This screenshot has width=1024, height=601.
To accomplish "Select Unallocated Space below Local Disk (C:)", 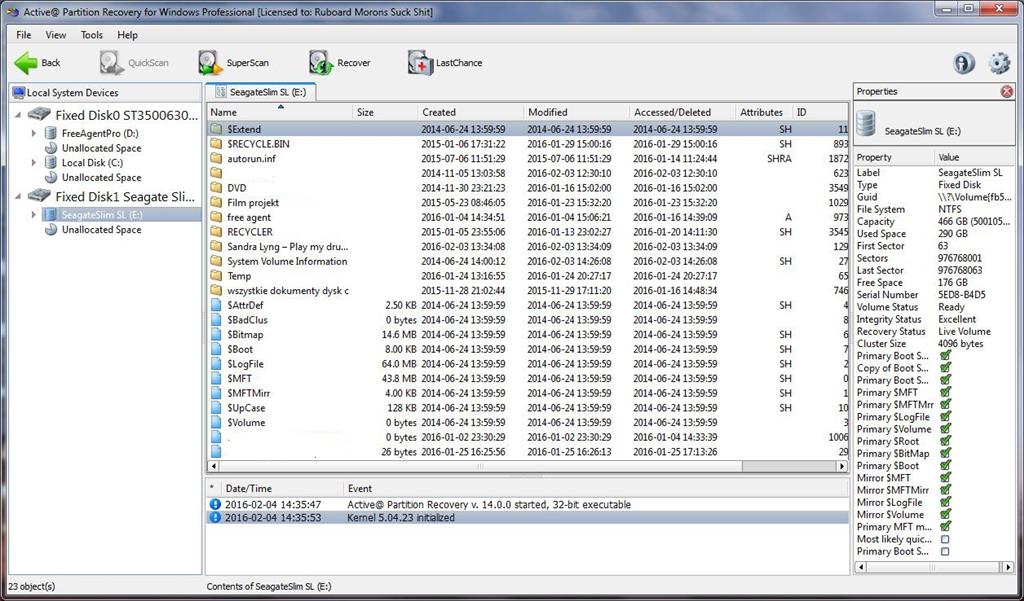I will click(x=101, y=178).
